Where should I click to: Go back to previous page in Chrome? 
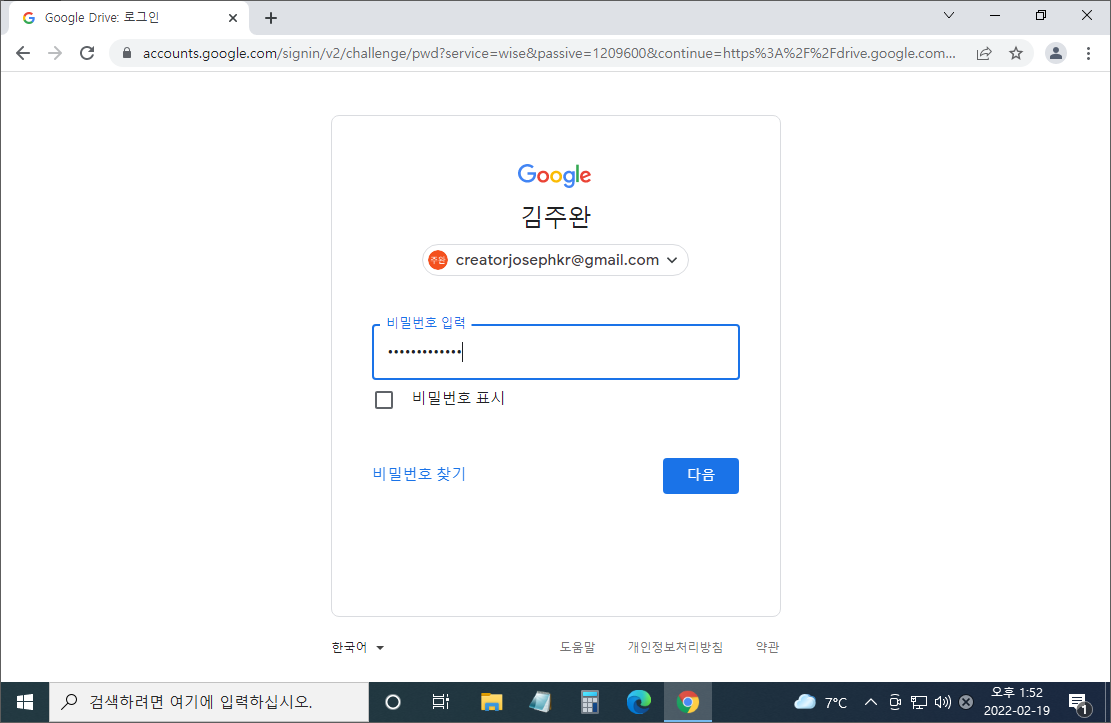(23, 53)
